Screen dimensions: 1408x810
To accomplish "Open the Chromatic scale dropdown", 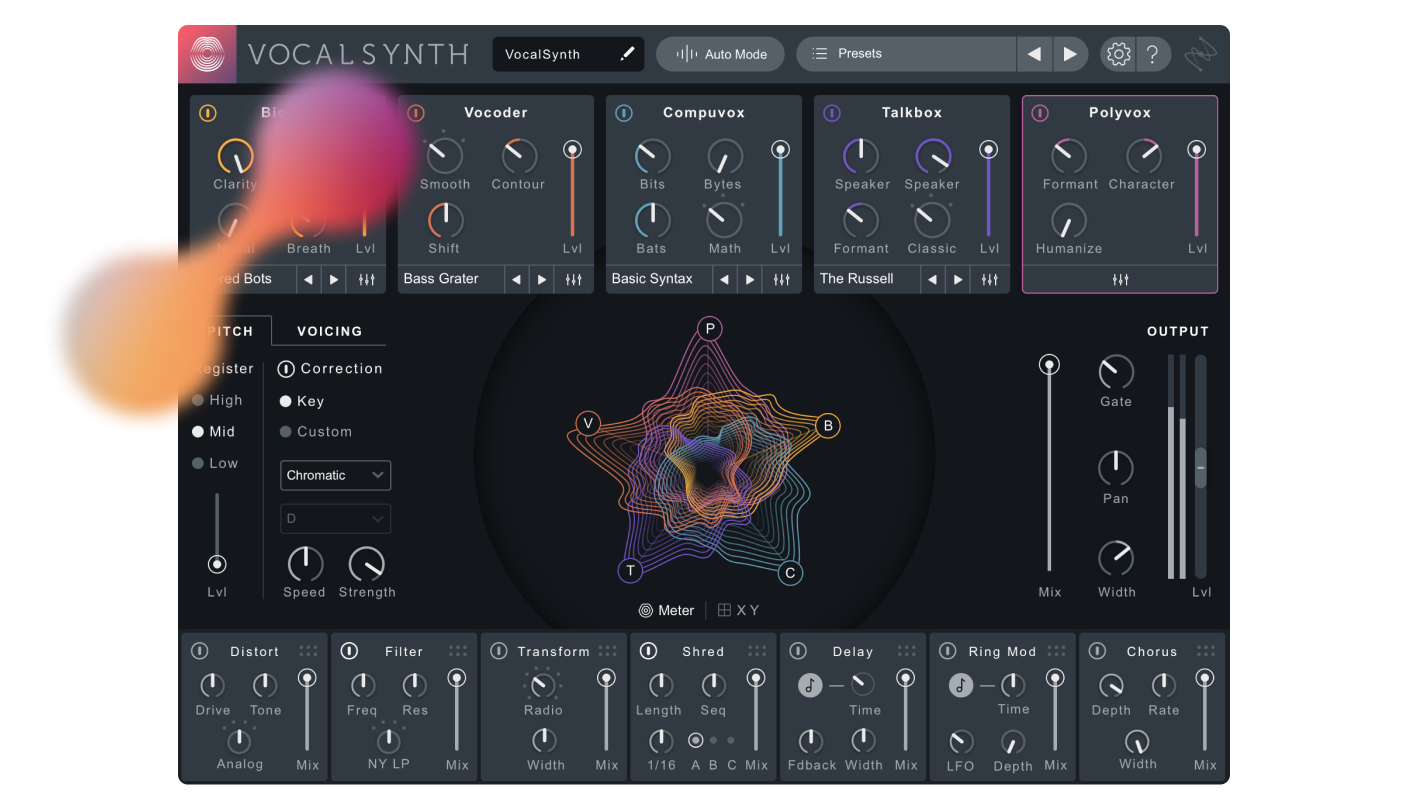I will click(335, 475).
